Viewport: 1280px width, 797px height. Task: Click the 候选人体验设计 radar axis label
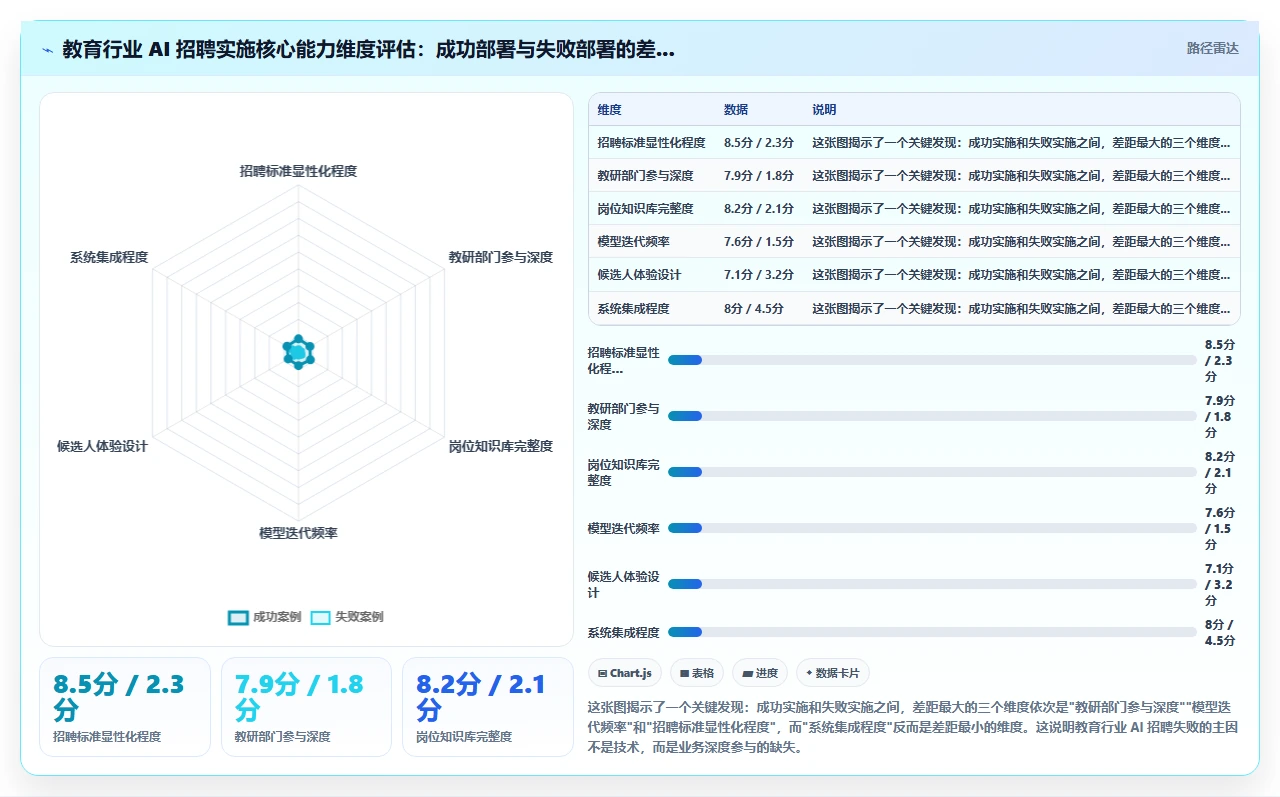[x=102, y=446]
